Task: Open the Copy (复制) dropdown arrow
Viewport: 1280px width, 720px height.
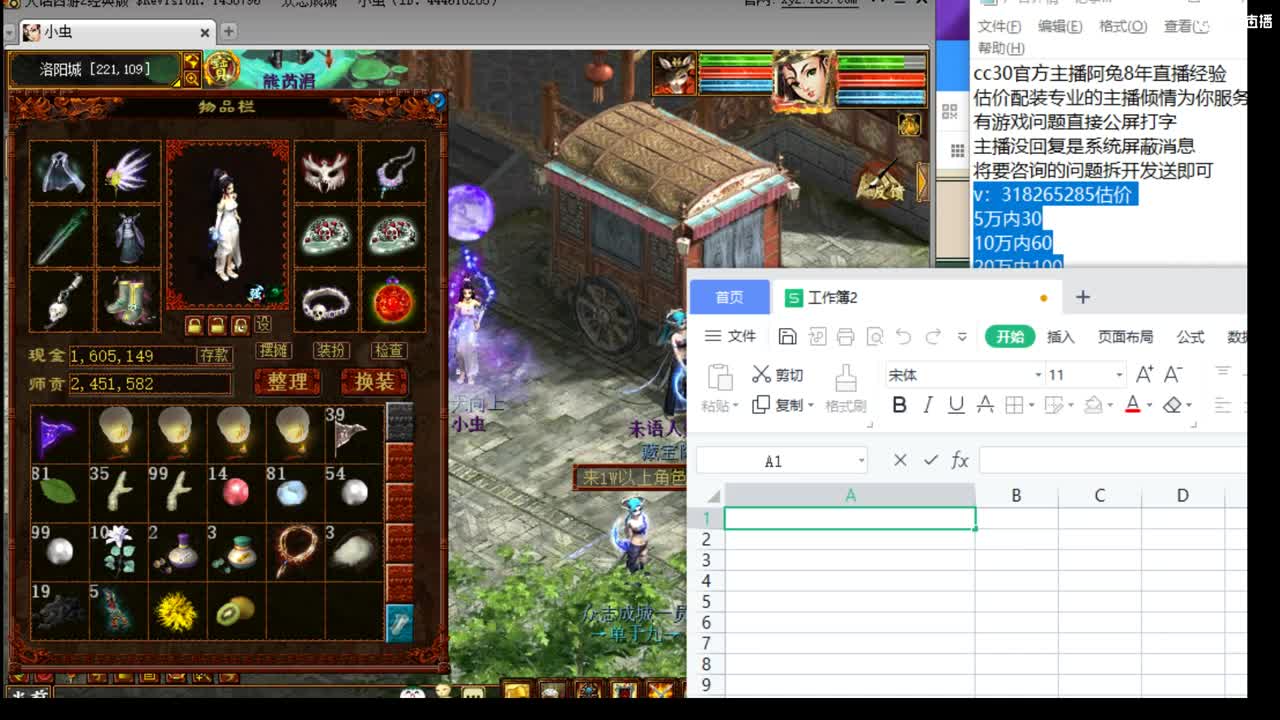Action: pyautogui.click(x=810, y=406)
